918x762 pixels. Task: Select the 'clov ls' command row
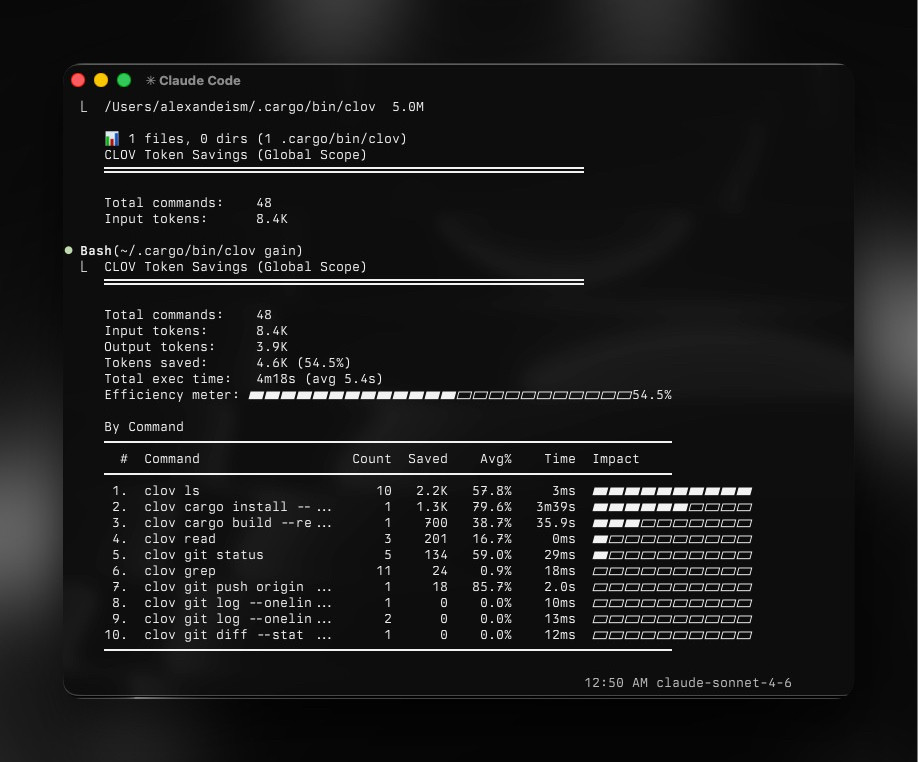428,490
